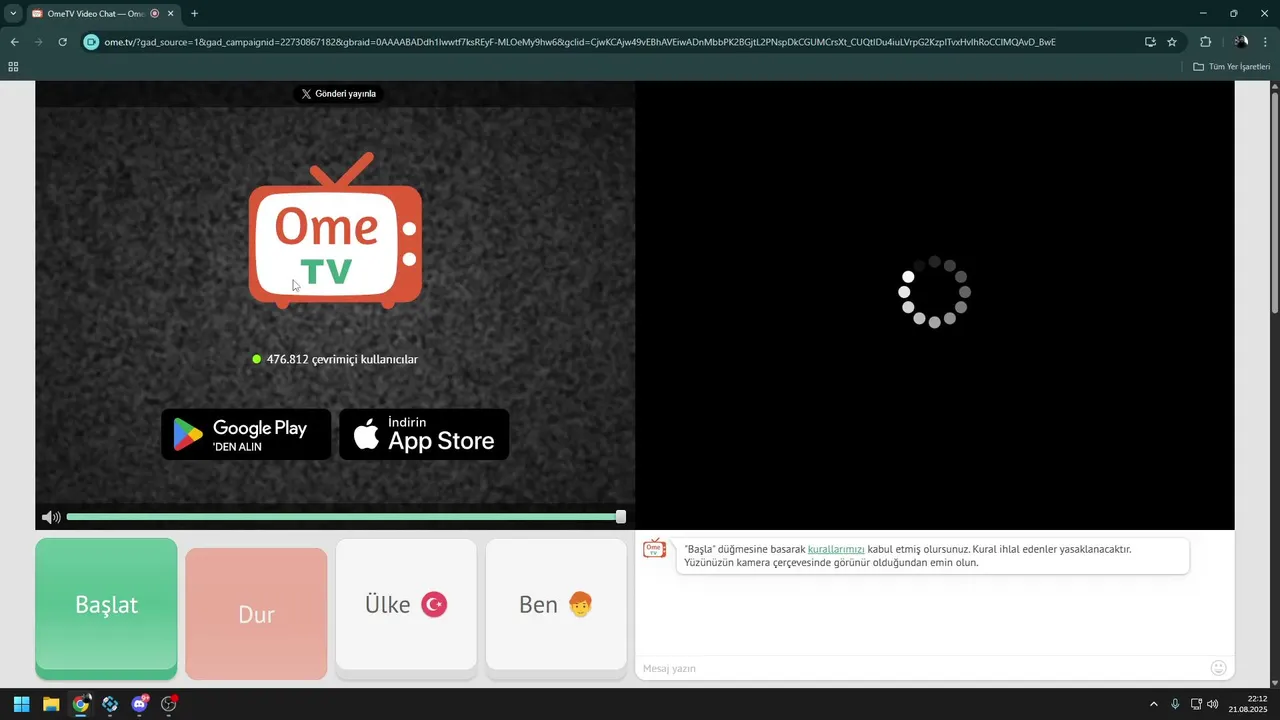Open Google Play download badge
The width and height of the screenshot is (1280, 720).
(246, 434)
